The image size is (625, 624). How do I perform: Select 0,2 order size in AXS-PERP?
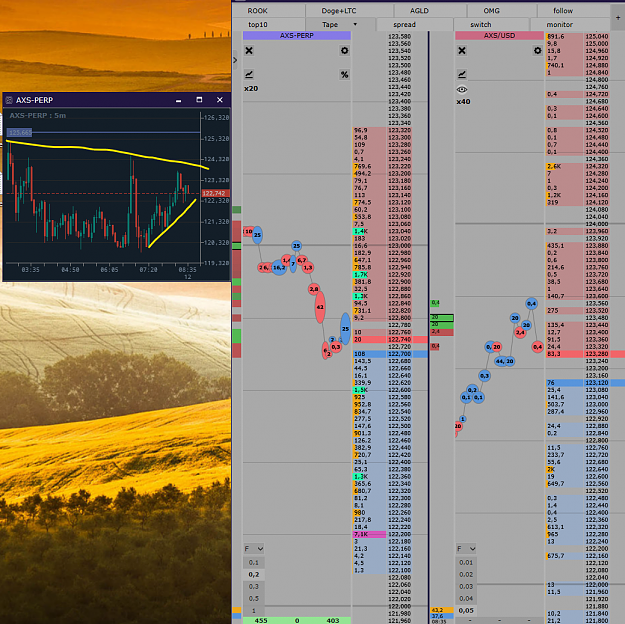pyautogui.click(x=254, y=574)
